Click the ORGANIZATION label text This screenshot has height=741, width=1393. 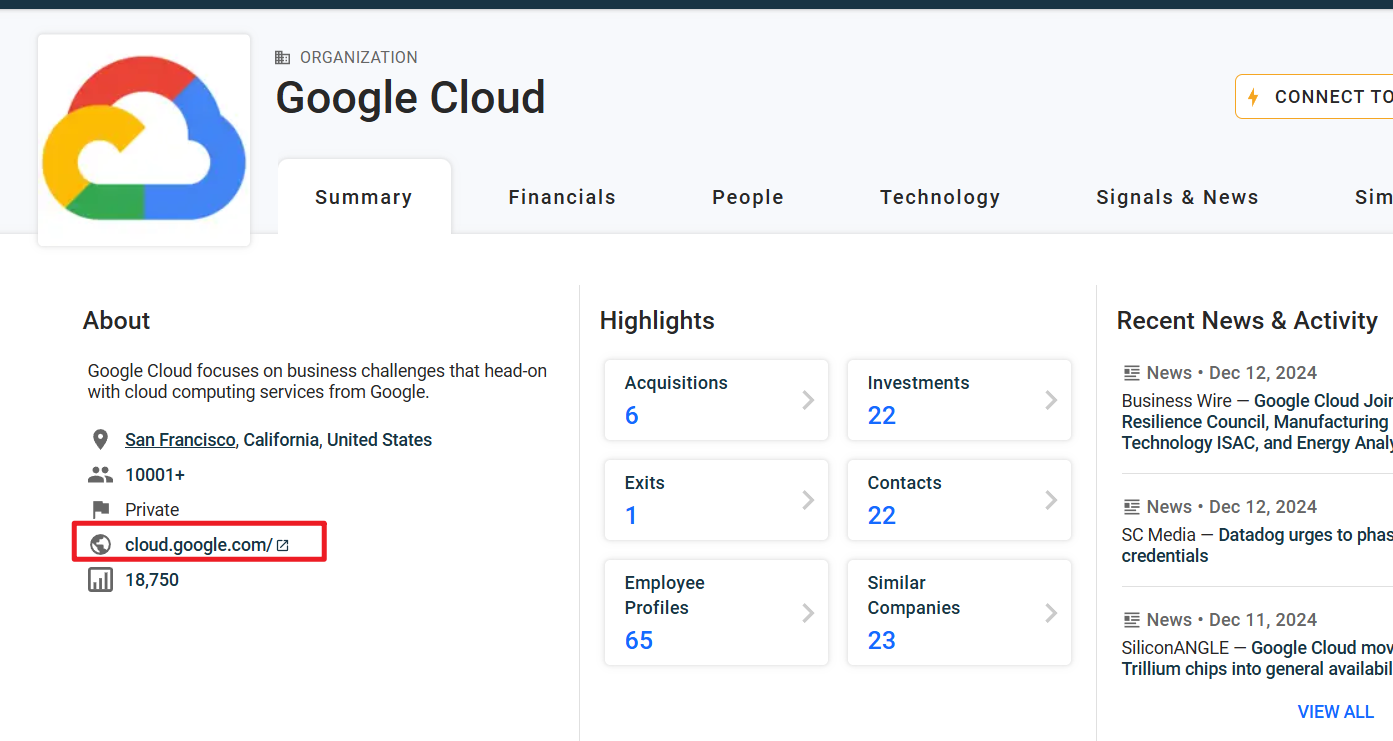(x=359, y=58)
